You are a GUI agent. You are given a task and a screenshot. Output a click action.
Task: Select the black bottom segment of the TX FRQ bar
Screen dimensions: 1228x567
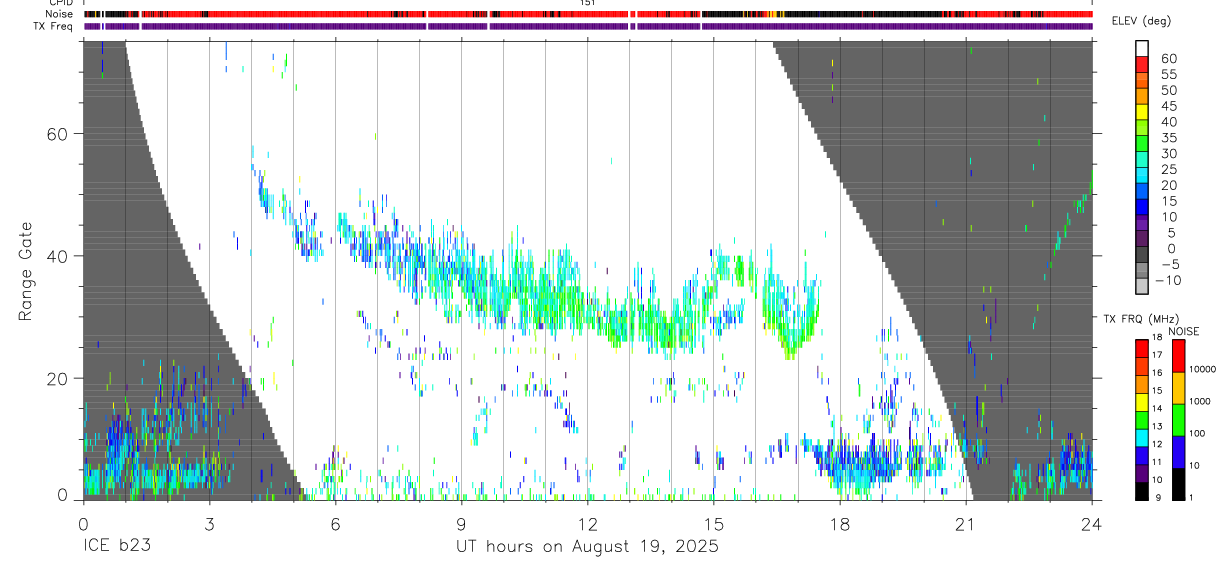(1142, 491)
